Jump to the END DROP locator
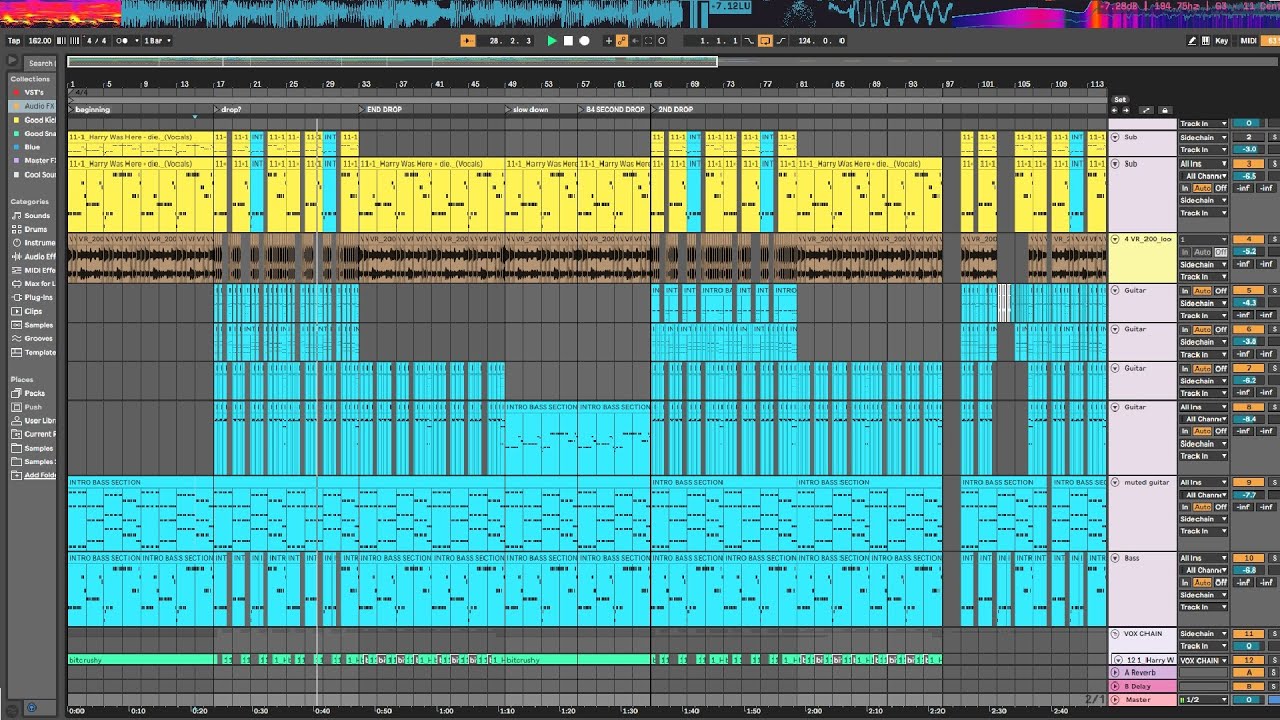This screenshot has height=720, width=1280. click(381, 110)
